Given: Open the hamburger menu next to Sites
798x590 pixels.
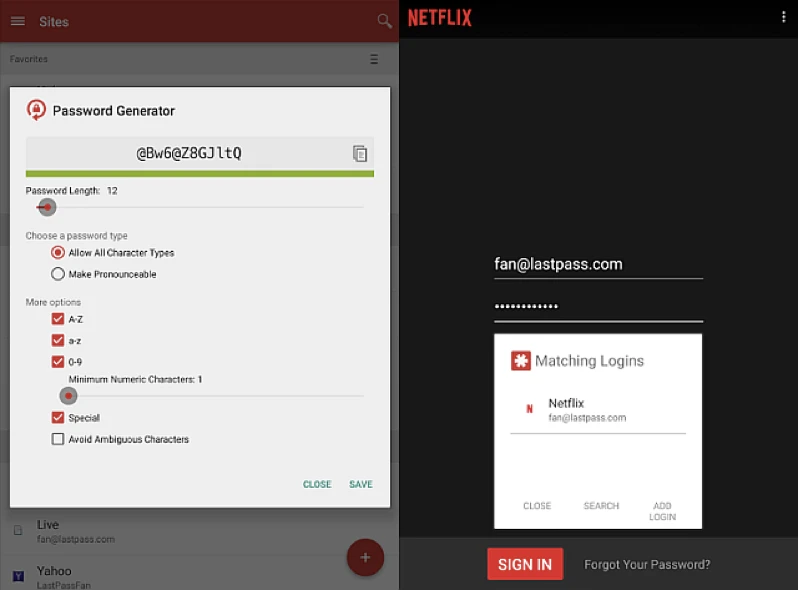Looking at the screenshot, I should click(17, 21).
